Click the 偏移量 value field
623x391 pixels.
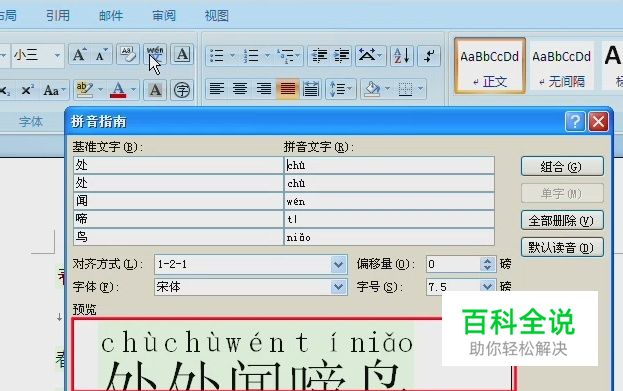[x=453, y=264]
